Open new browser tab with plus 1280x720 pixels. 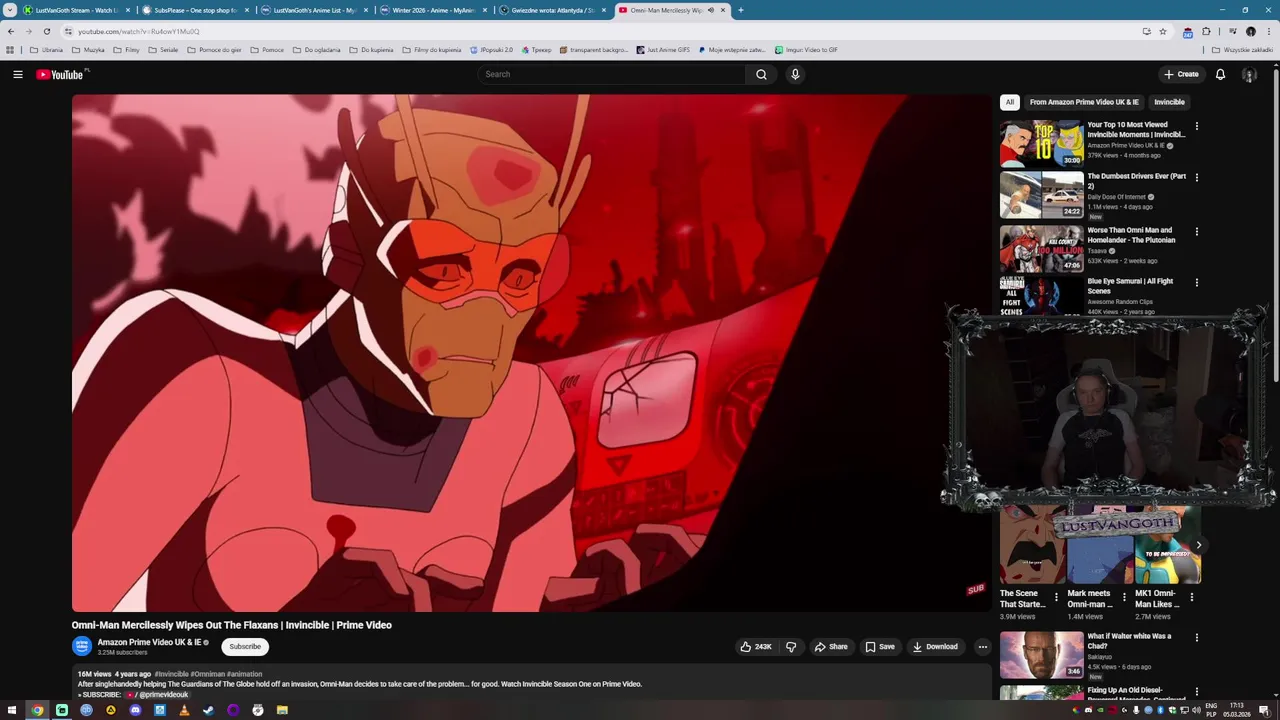click(x=740, y=10)
